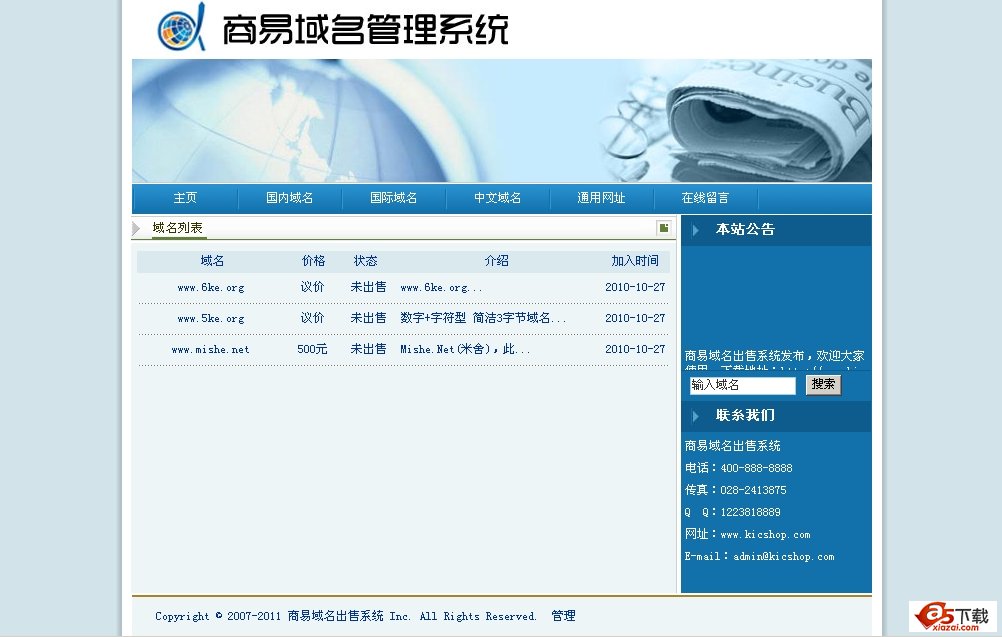Click the 搜索 search button

tap(823, 385)
